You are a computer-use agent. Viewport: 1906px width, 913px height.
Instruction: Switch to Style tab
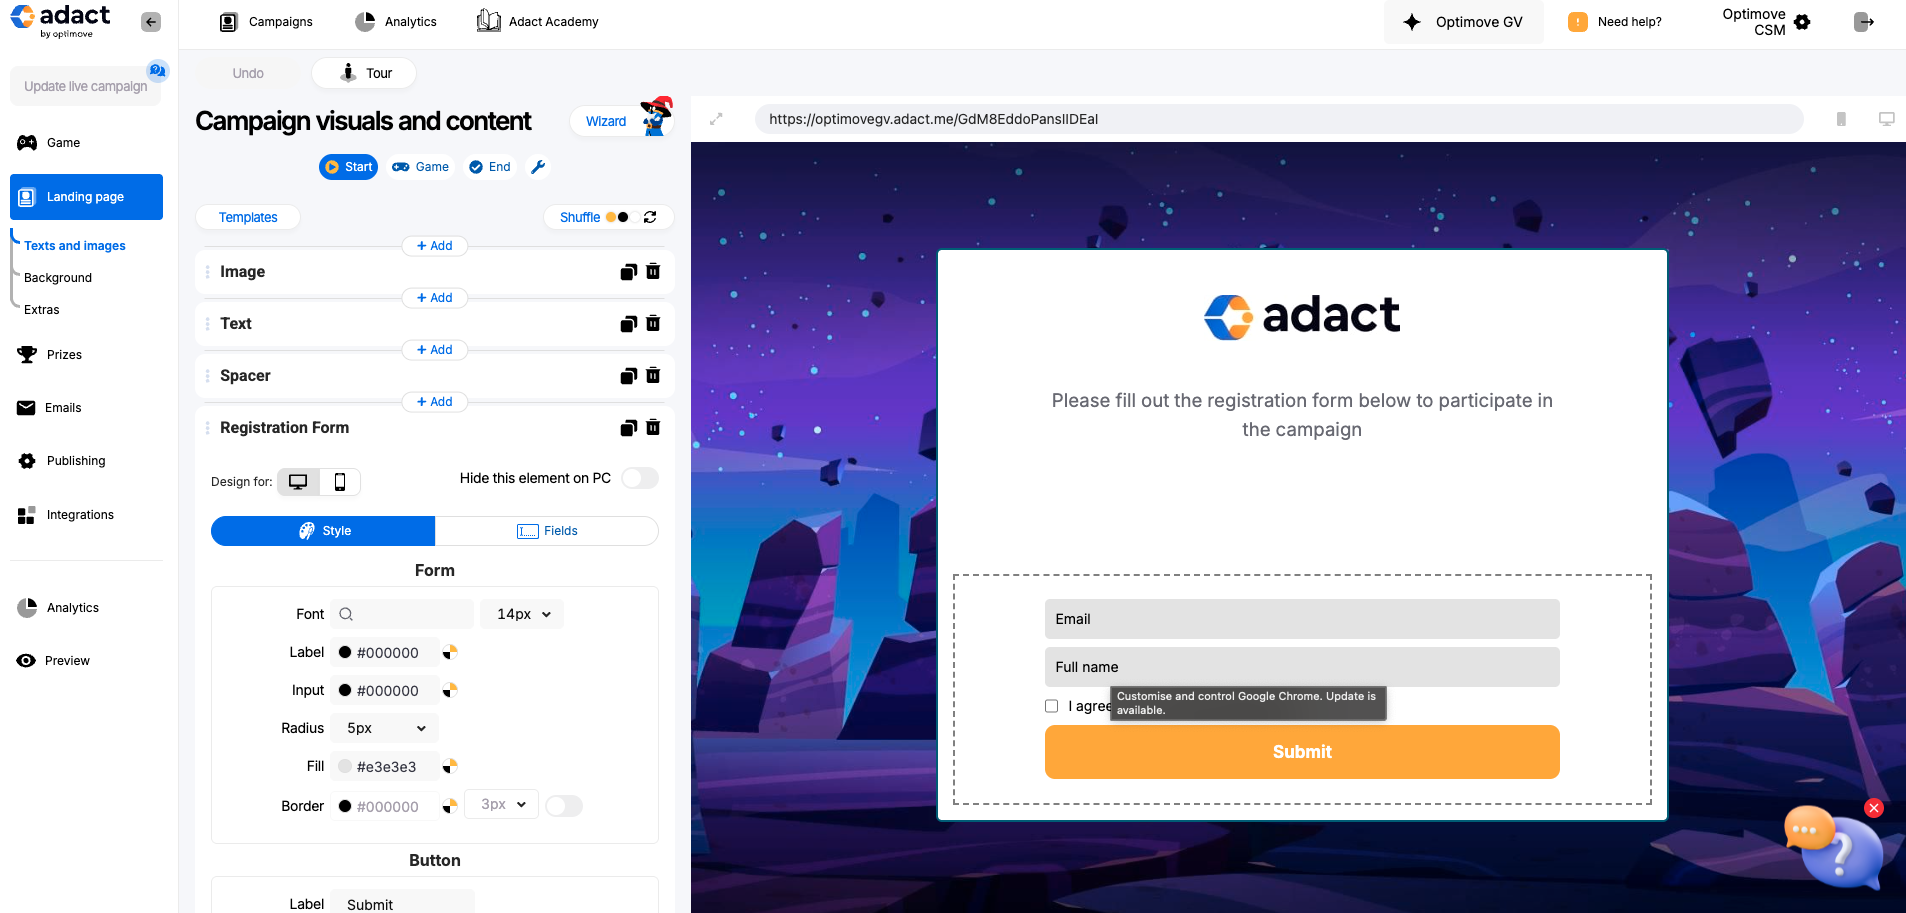tap(323, 531)
